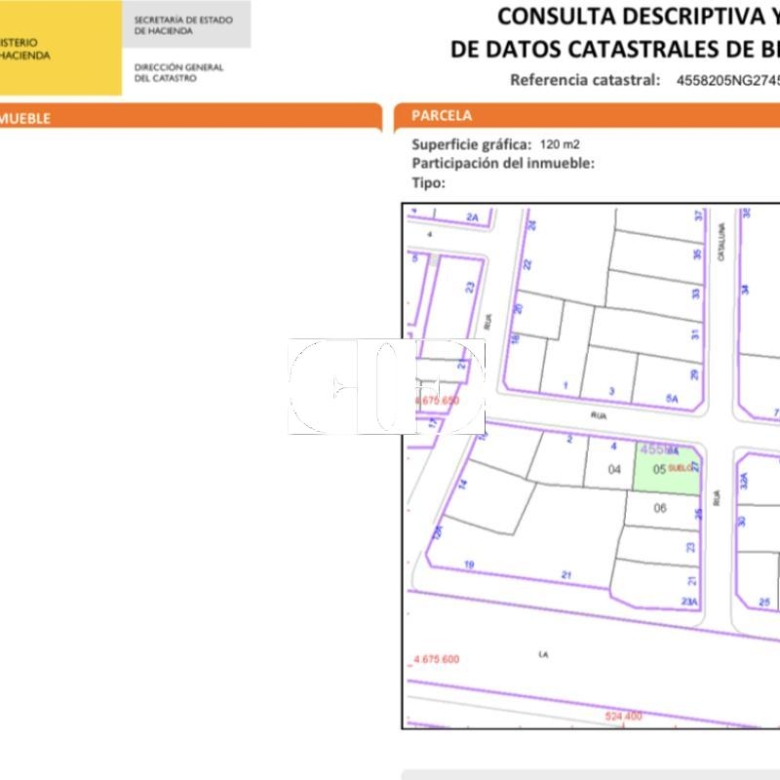Select parcel 06 on the map
The width and height of the screenshot is (780, 780).
coord(661,509)
